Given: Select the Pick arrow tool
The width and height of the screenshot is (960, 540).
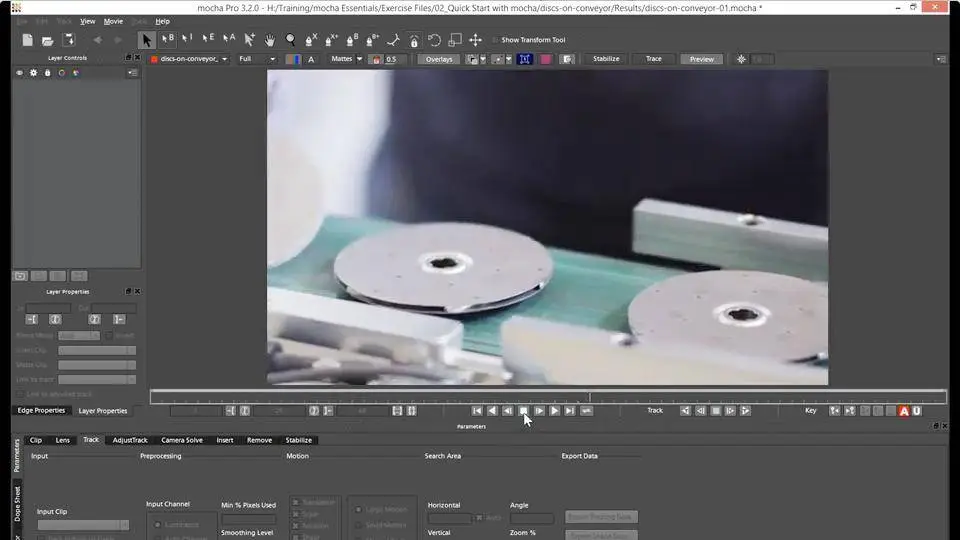Looking at the screenshot, I should (146, 40).
